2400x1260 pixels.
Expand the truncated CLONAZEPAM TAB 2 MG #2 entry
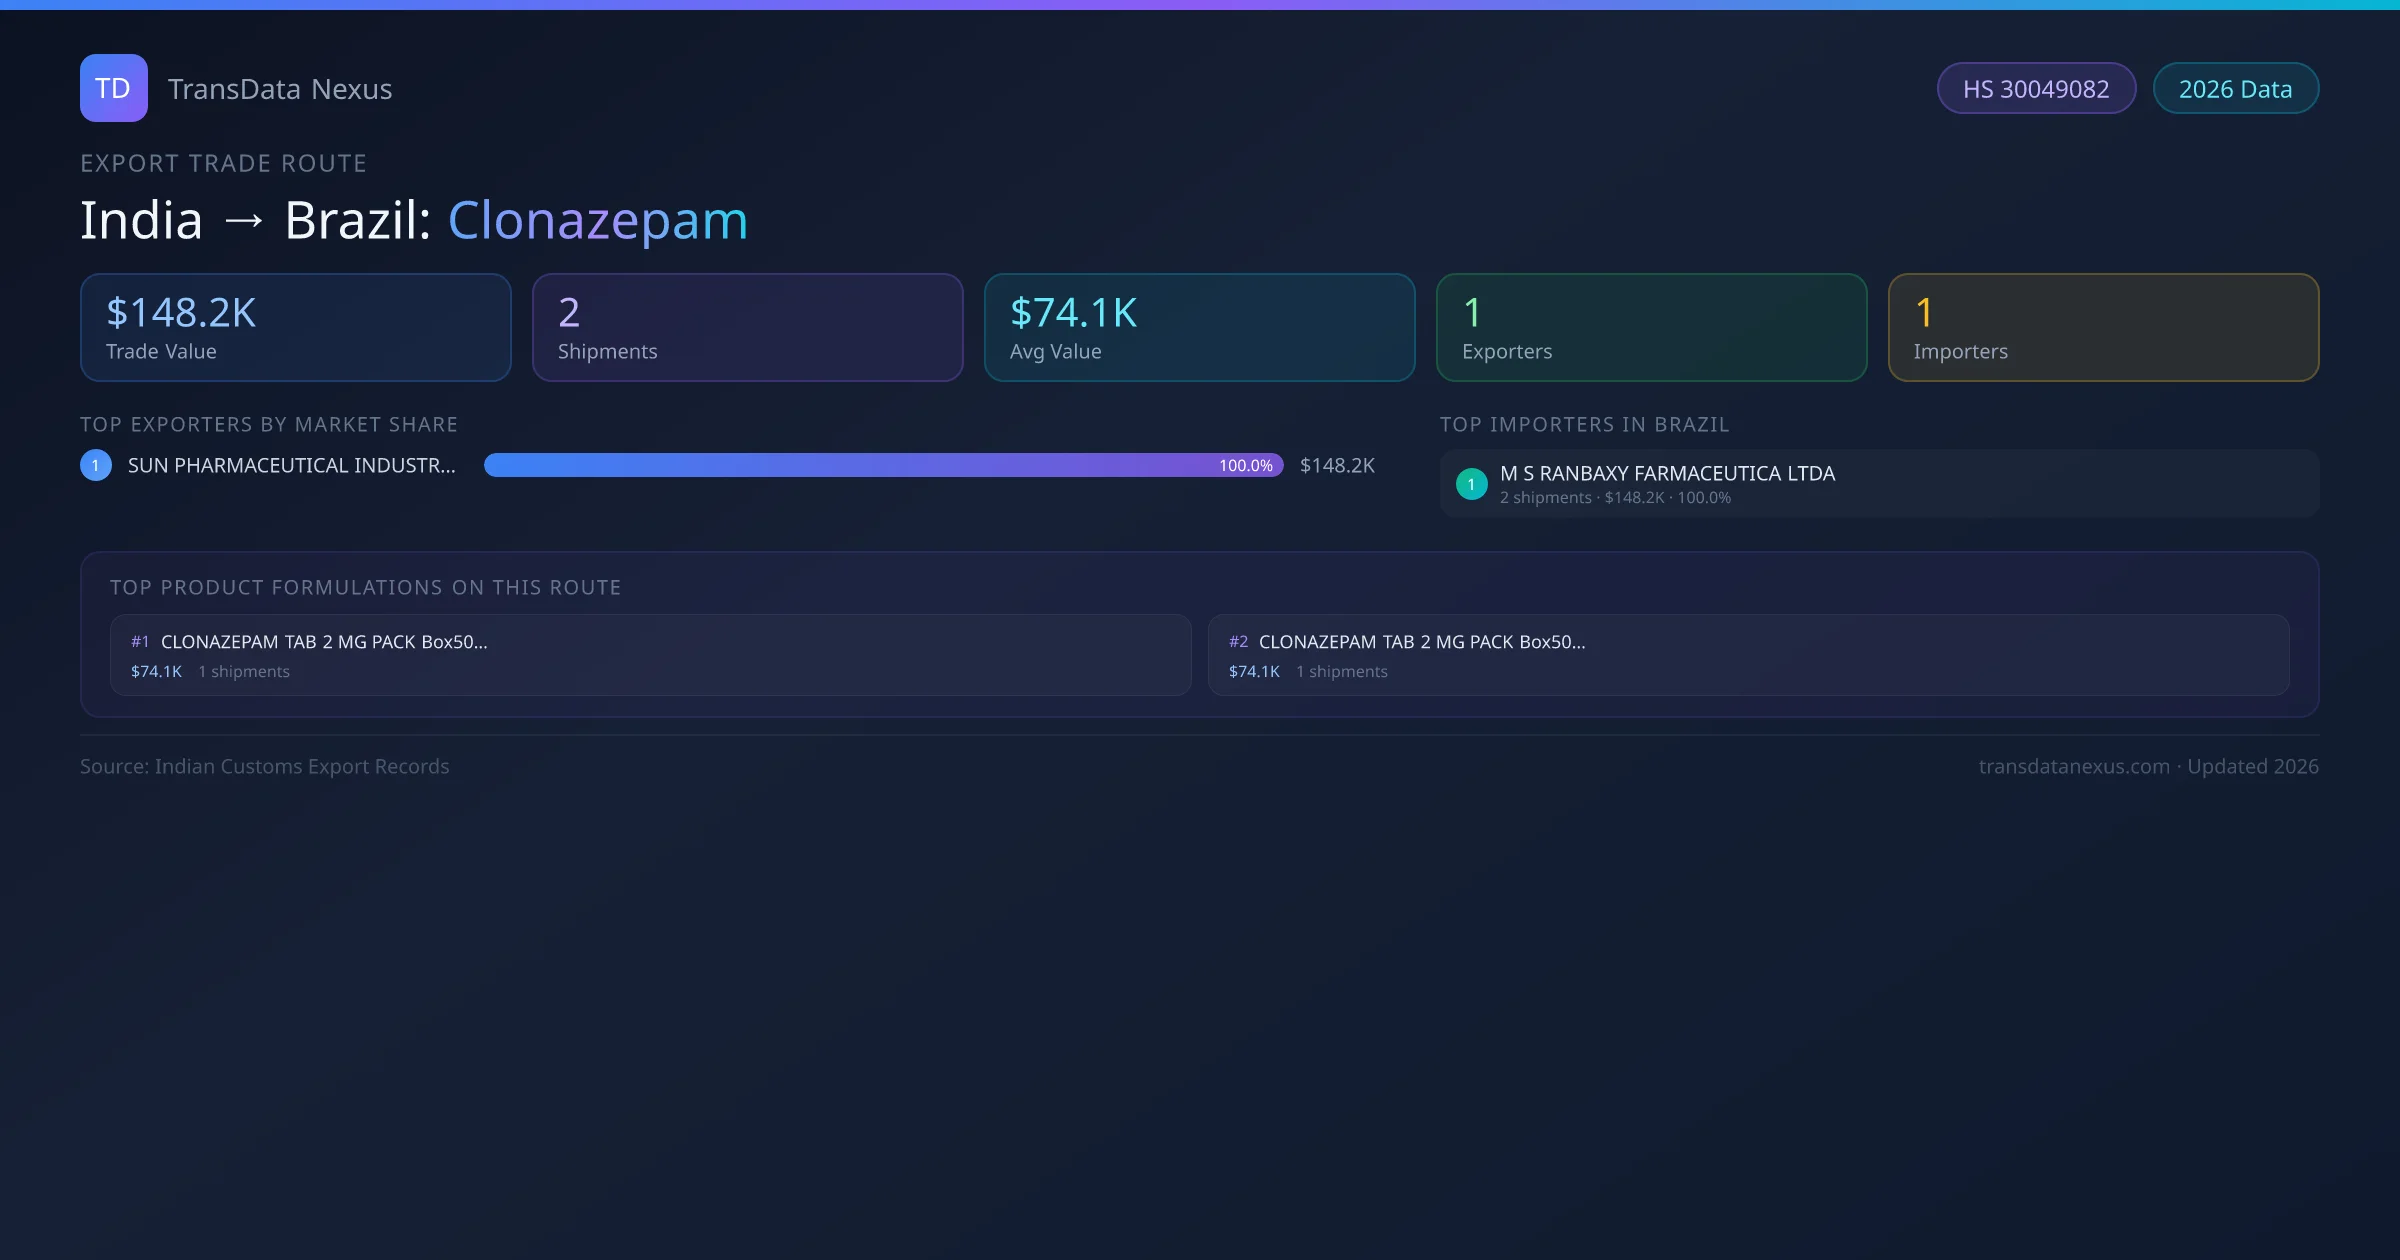coord(1423,641)
